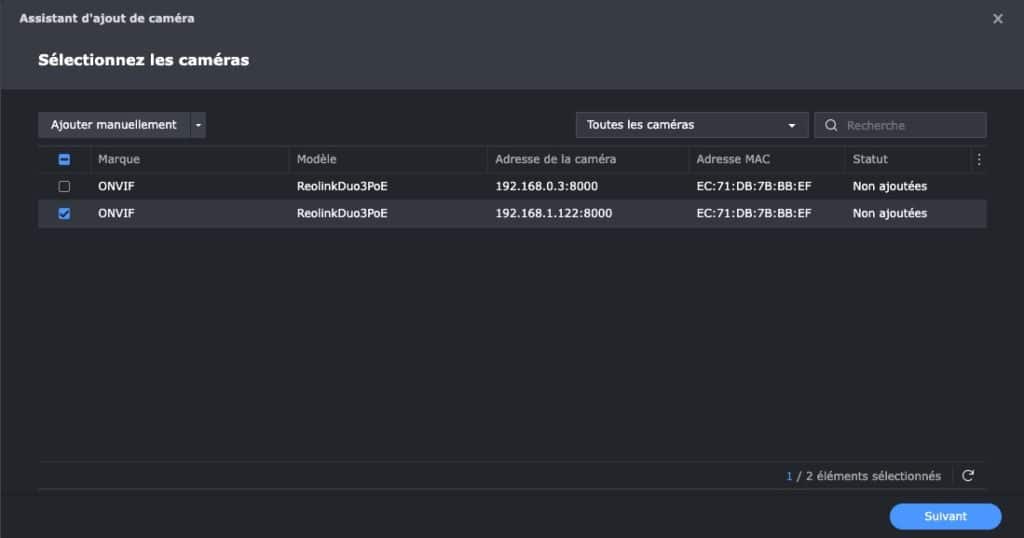Screen dimensions: 1024x538
Task: Click the search magnifier icon
Action: [x=831, y=125]
